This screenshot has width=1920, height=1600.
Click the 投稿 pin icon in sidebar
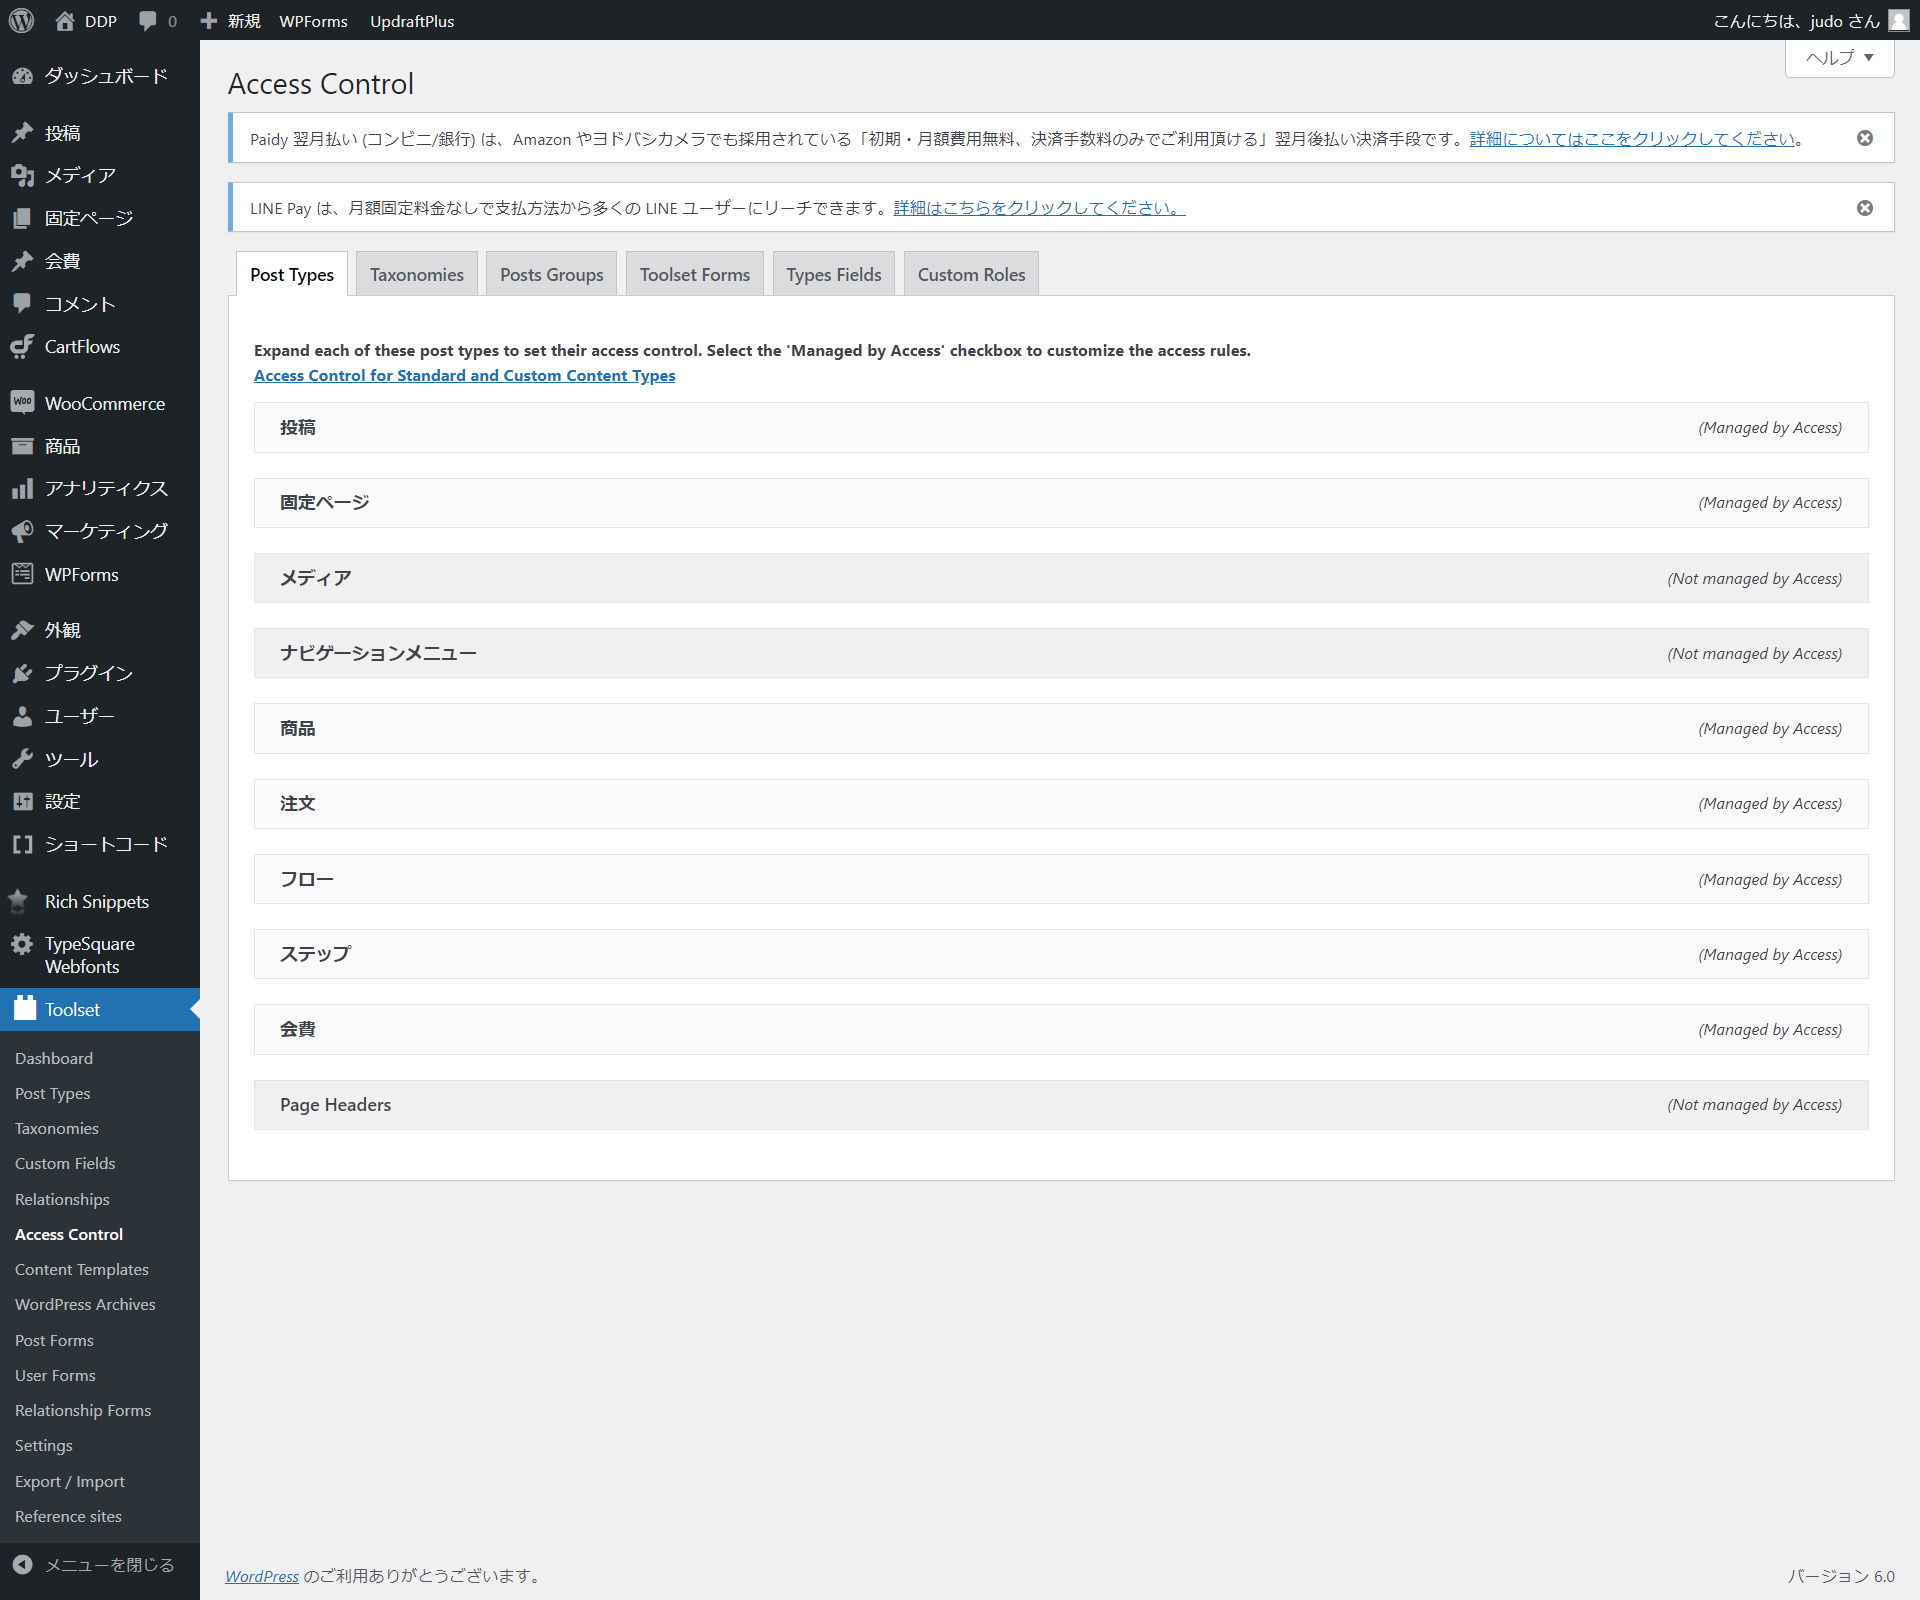click(x=22, y=133)
